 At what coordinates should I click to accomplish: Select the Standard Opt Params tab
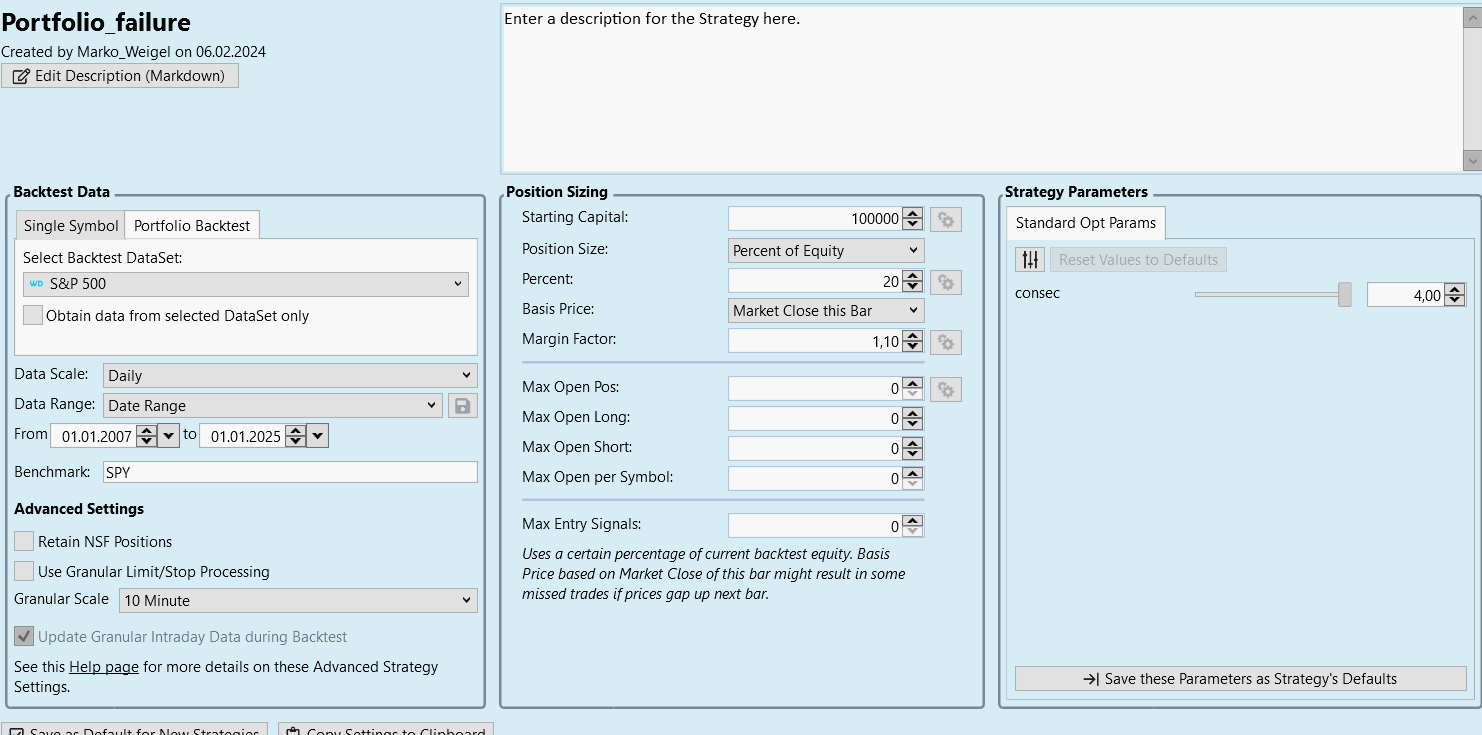1085,223
